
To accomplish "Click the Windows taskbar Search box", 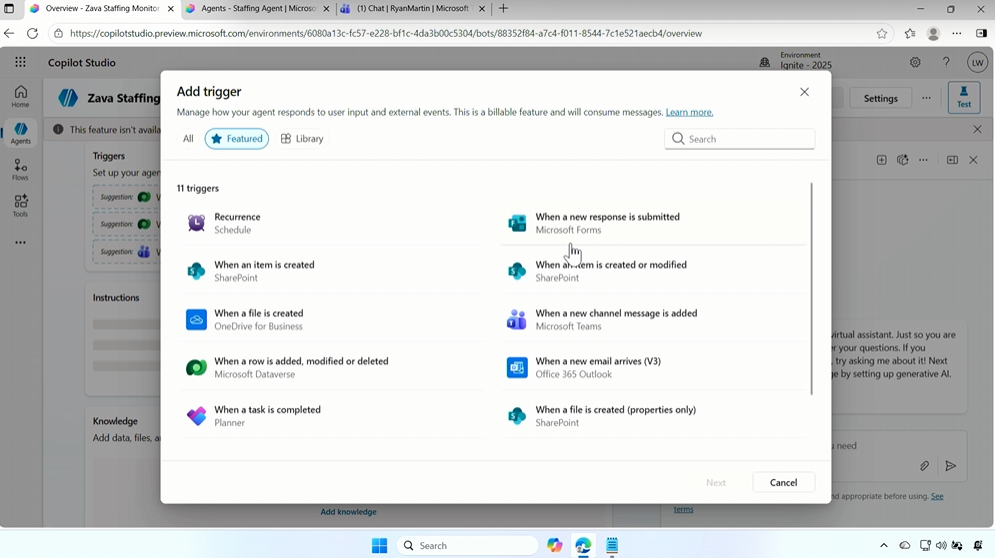I will (468, 545).
